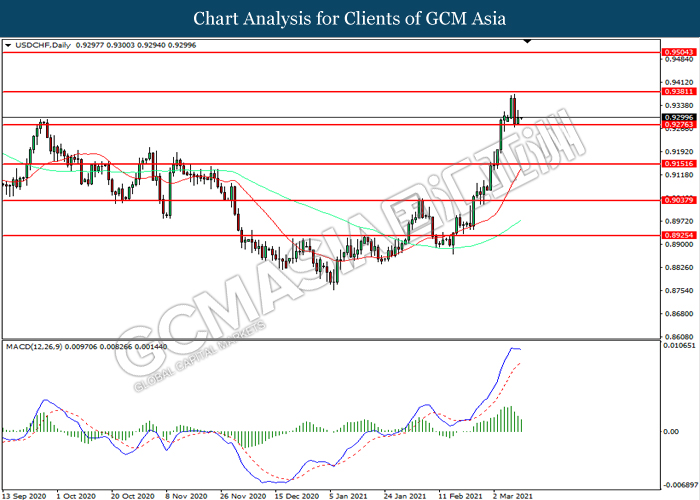Click the 0.90379 support level tag
Image resolution: width=700 pixels, height=500 pixels.
click(677, 200)
